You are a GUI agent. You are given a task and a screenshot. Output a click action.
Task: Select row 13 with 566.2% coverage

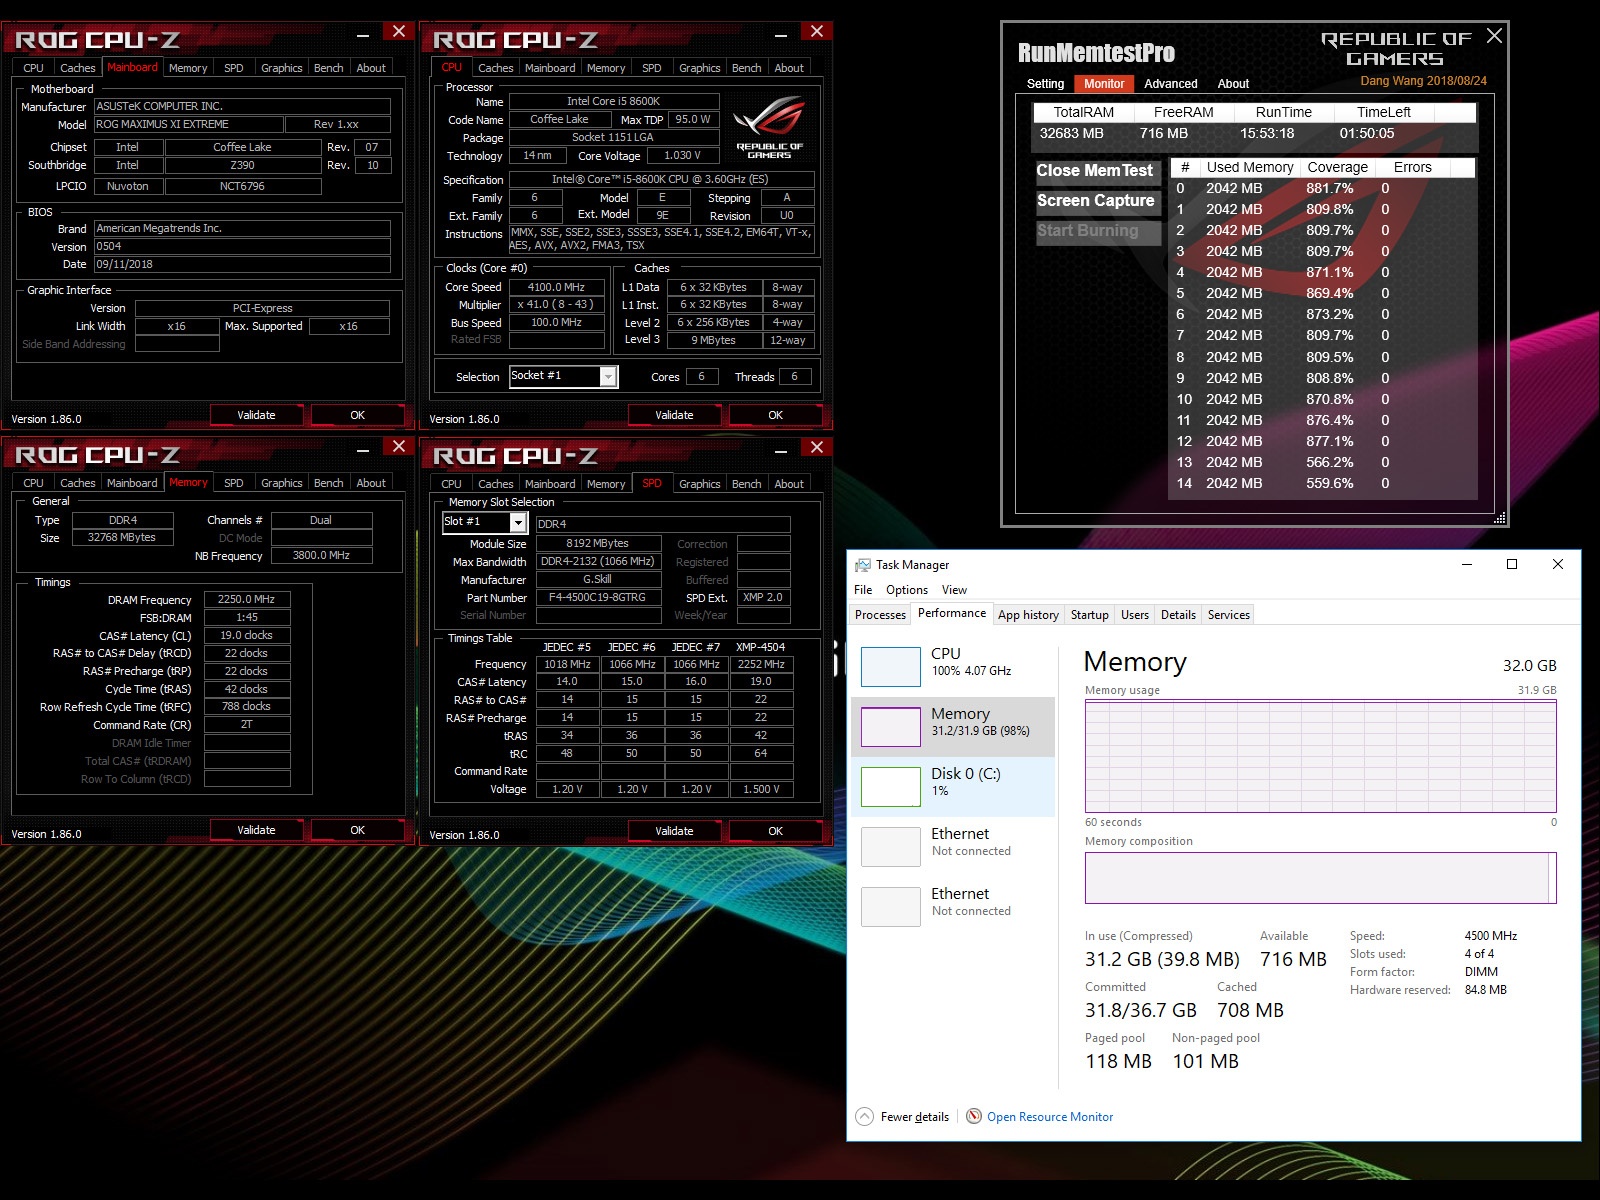[x=1324, y=462]
